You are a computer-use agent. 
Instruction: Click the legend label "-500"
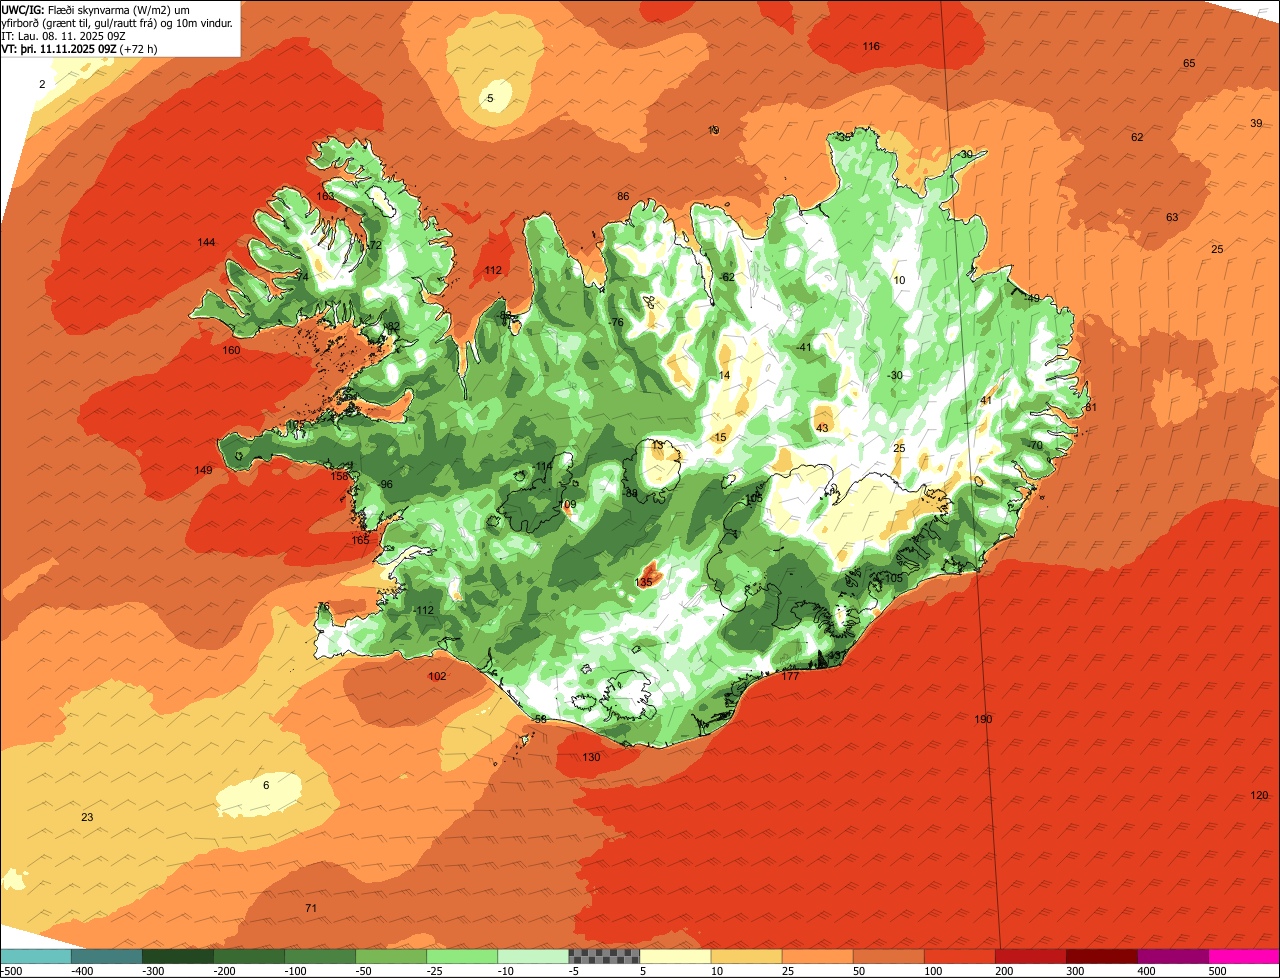coord(11,971)
